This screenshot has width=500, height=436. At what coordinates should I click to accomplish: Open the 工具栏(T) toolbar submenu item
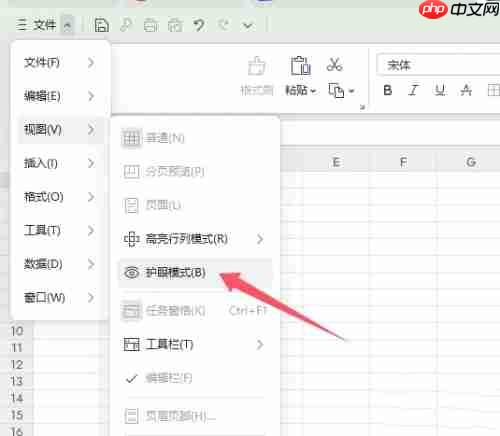tap(195, 344)
